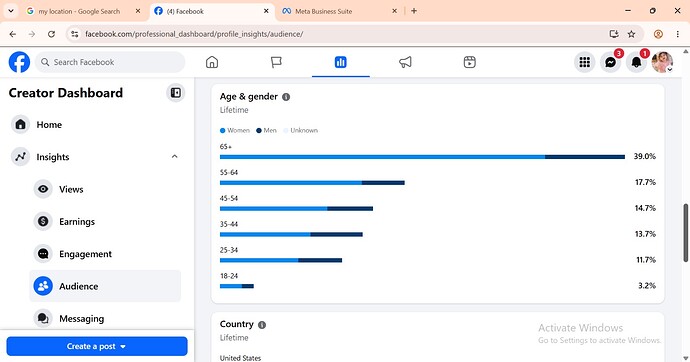This screenshot has width=690, height=362.
Task: Select Audience insights
Action: (x=105, y=286)
